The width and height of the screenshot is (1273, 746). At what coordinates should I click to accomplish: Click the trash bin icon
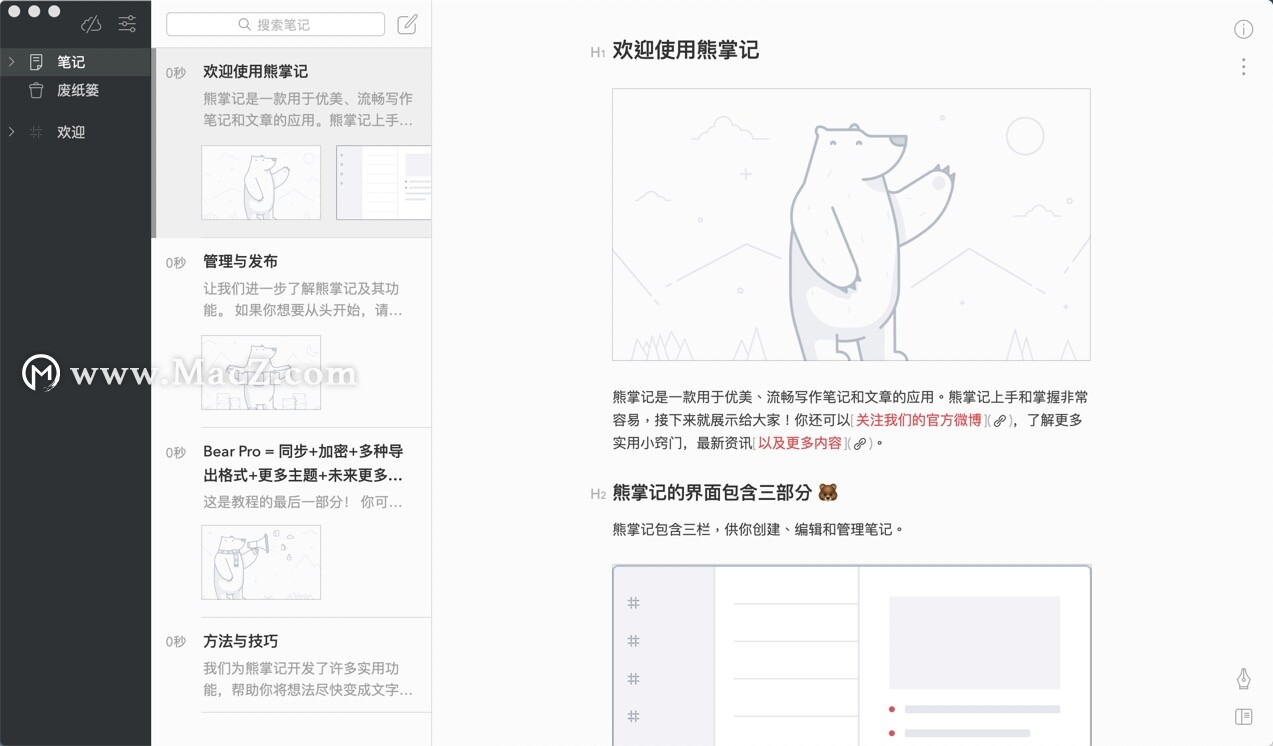[x=36, y=90]
